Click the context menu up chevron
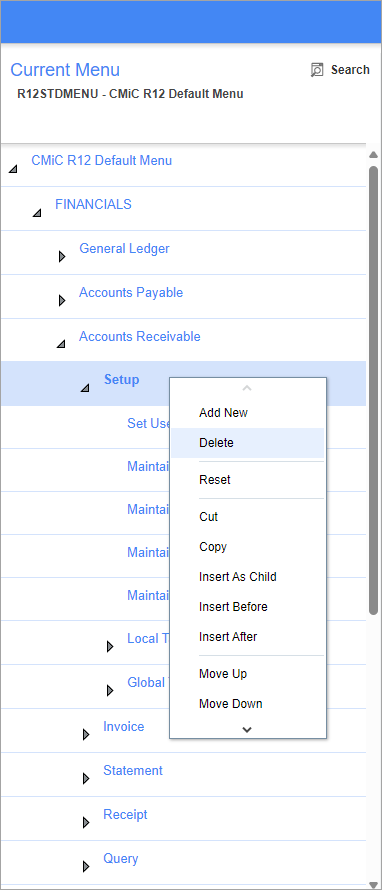 pos(247,388)
